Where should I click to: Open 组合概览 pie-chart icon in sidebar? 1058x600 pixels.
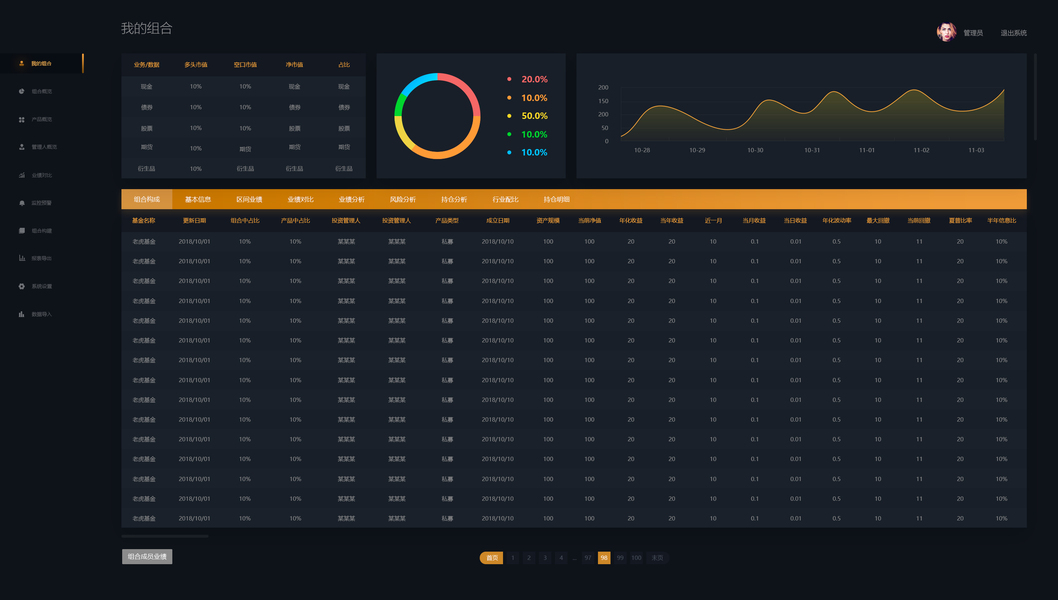(x=22, y=91)
